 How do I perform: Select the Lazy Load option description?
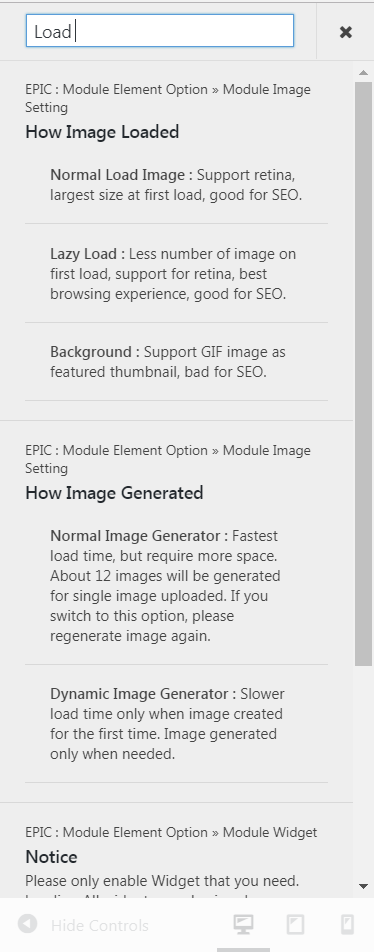173,273
